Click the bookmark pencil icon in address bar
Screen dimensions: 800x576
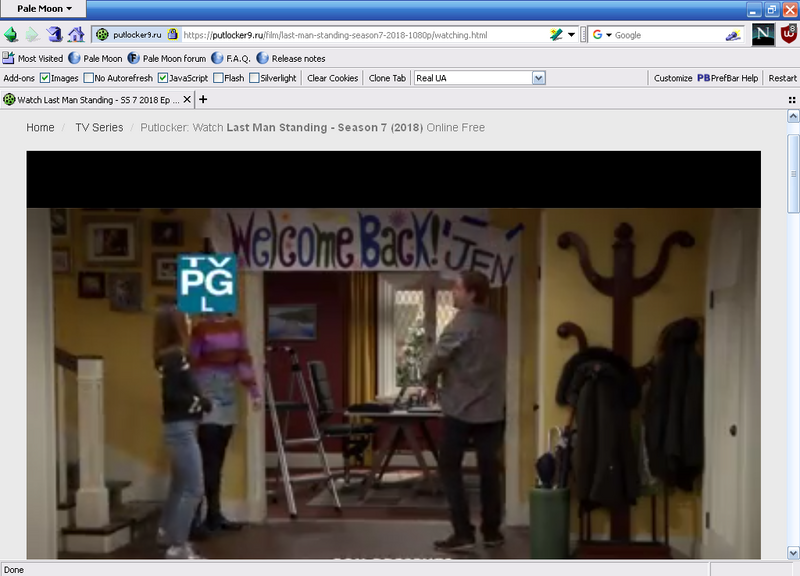(556, 35)
